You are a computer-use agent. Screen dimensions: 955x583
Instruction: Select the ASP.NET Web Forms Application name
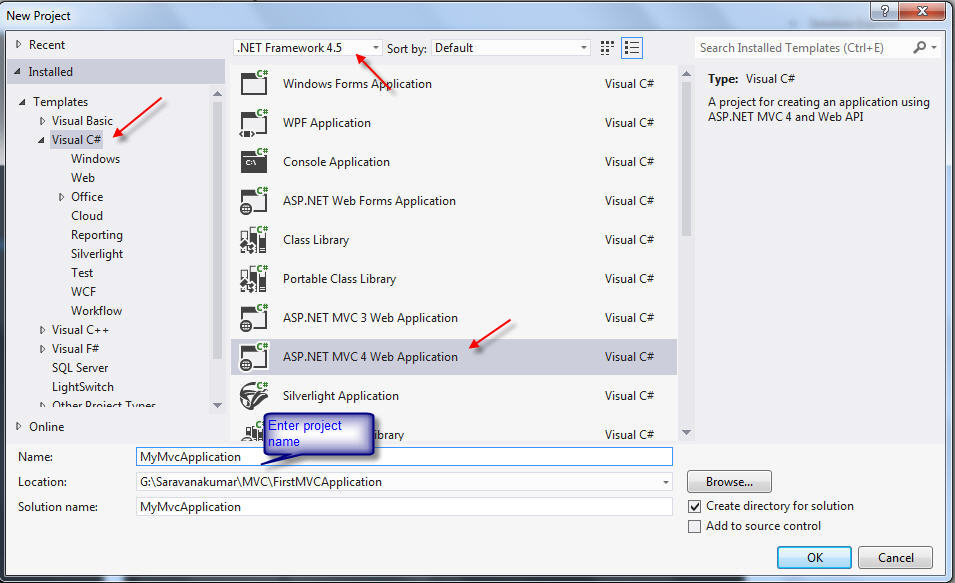pos(369,200)
